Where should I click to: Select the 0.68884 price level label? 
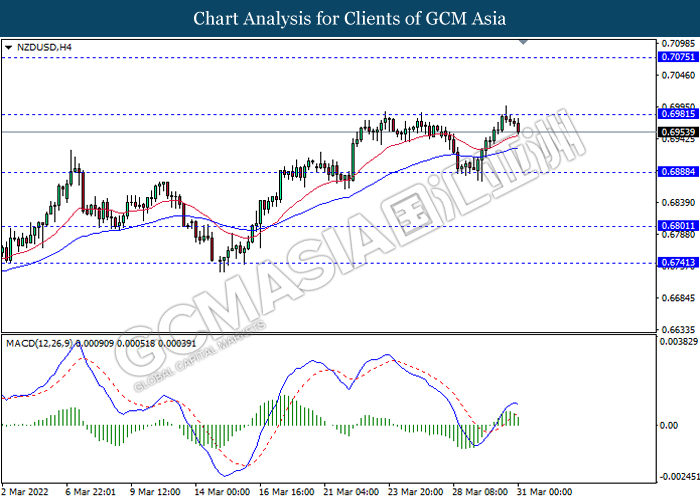(678, 172)
